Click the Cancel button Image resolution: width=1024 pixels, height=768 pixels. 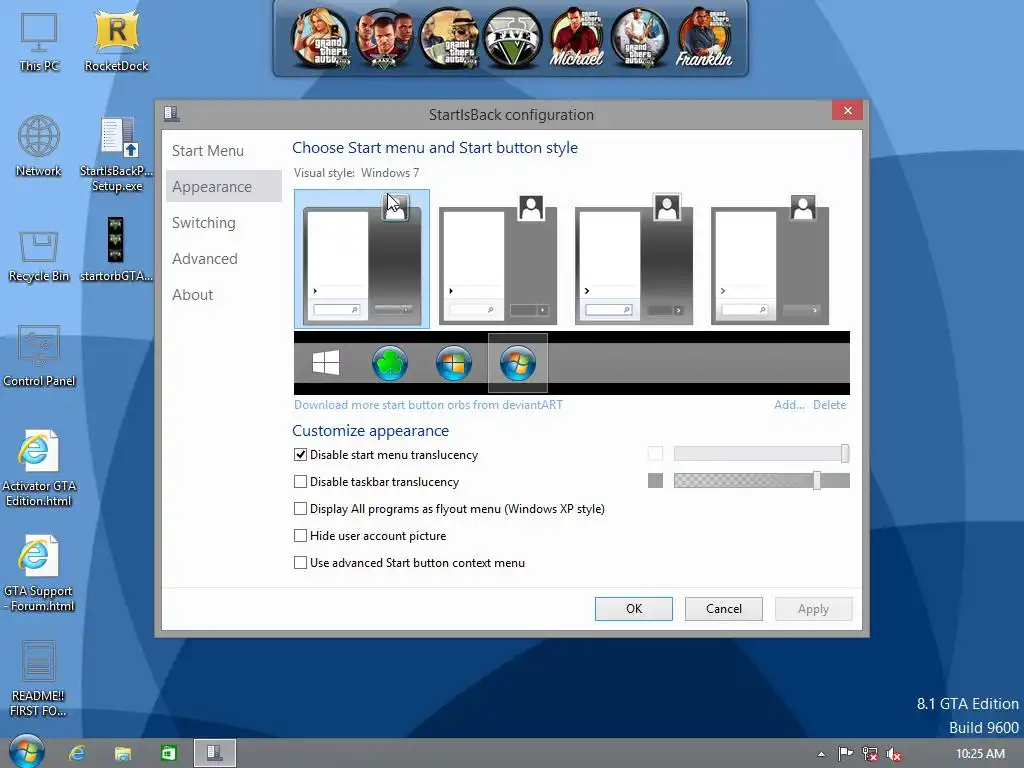point(724,609)
